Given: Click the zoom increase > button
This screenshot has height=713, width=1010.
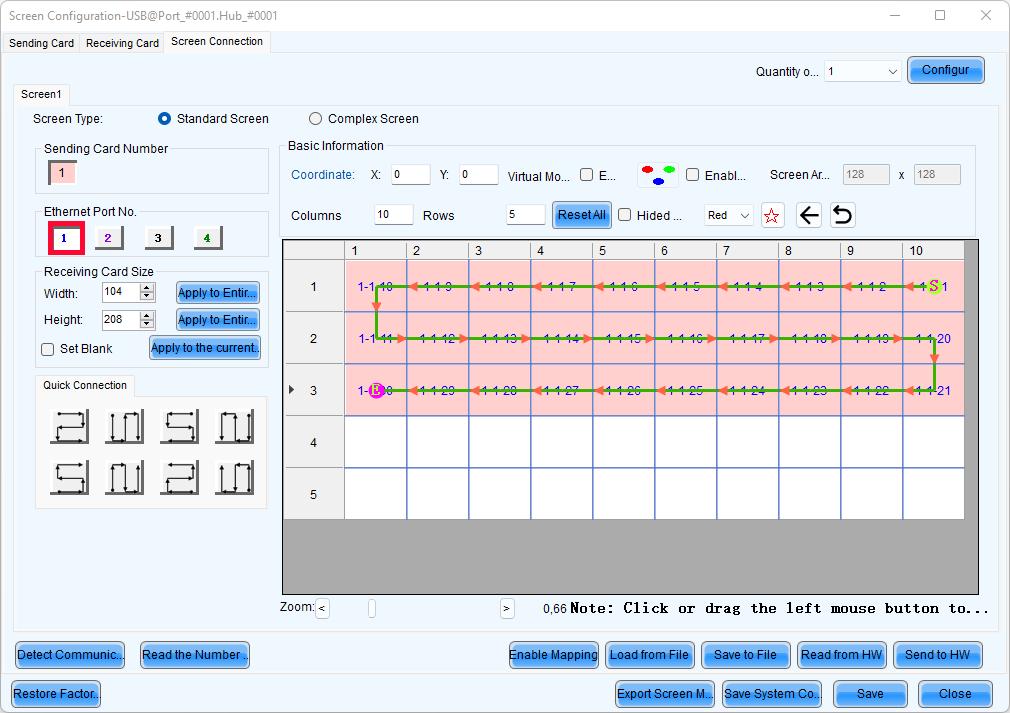Looking at the screenshot, I should [507, 608].
